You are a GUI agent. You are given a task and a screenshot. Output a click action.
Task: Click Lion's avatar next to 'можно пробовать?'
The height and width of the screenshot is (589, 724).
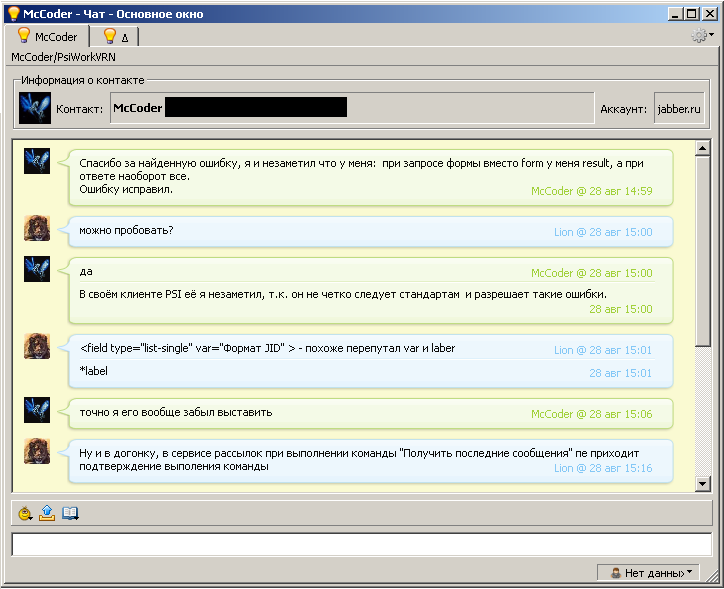[37, 228]
